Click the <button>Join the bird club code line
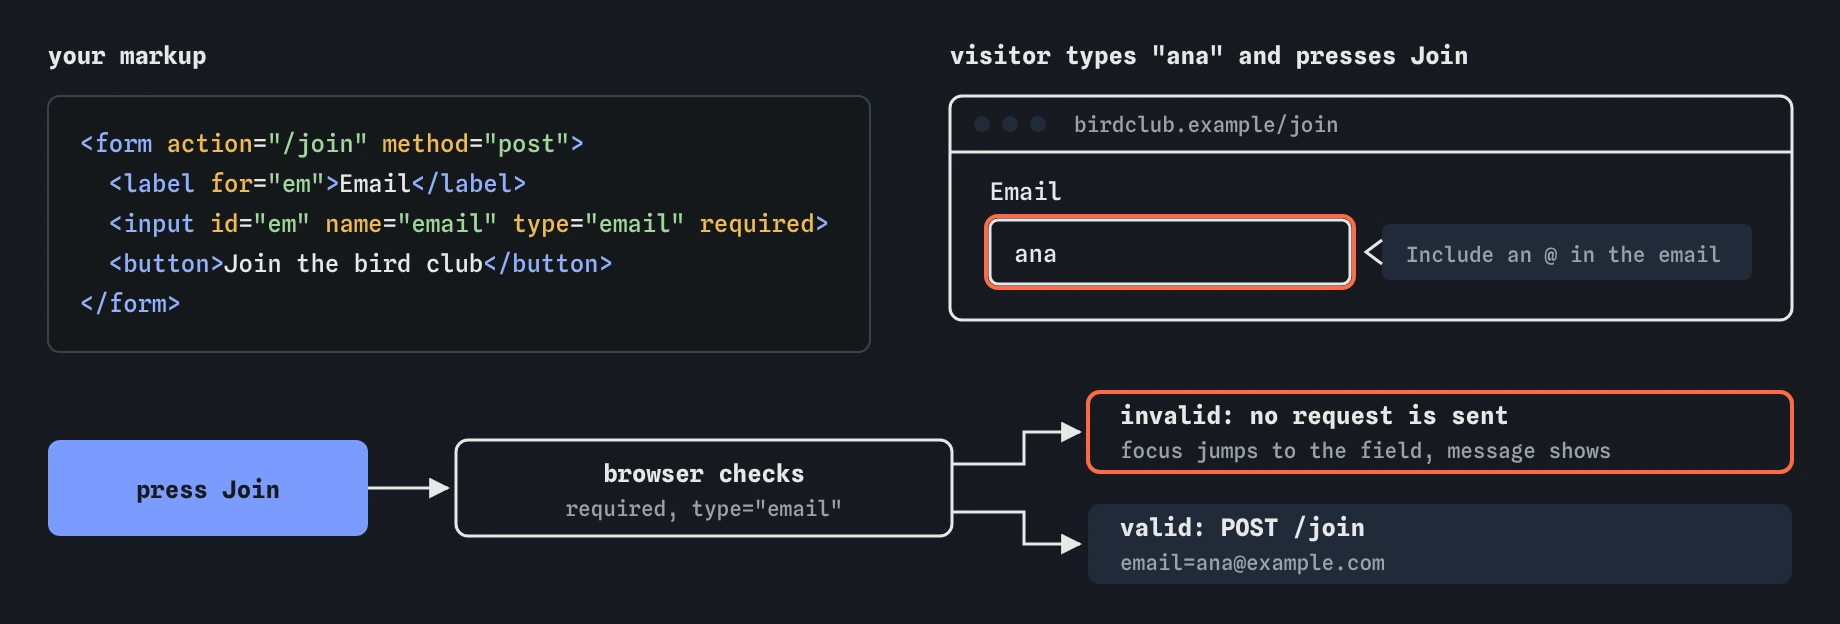 (360, 264)
